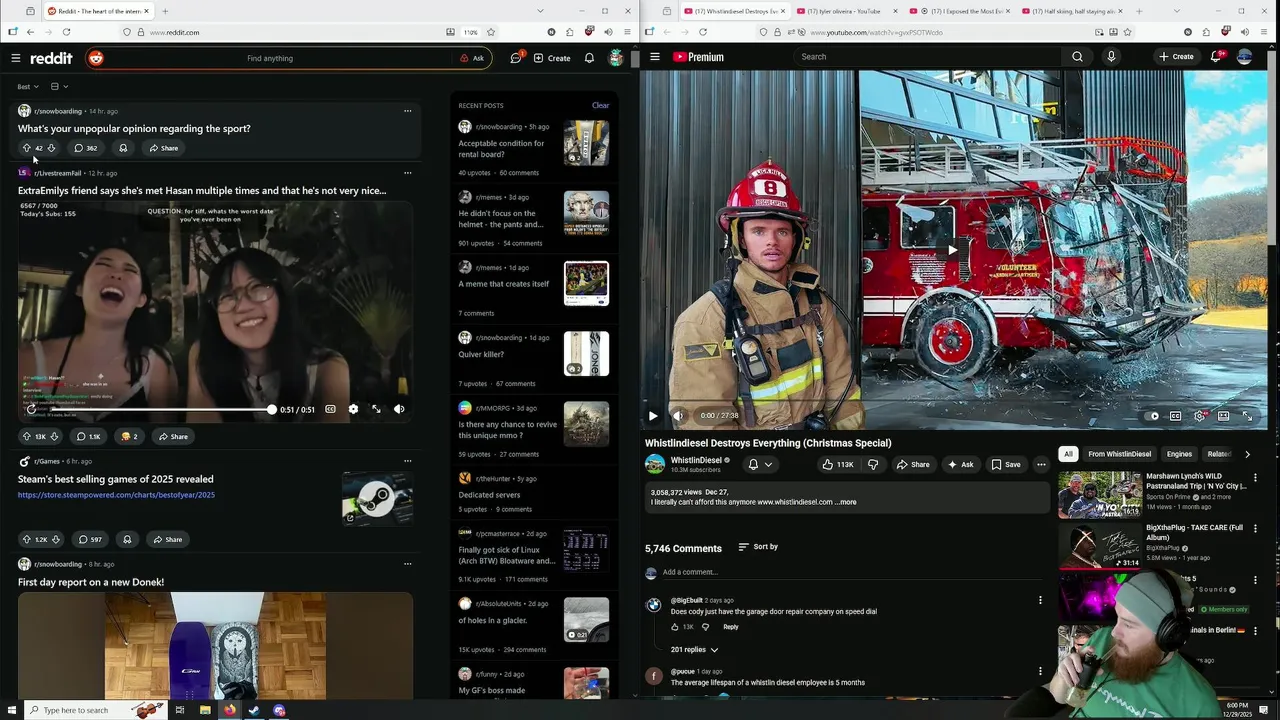Mute the YouTube video volume
Screen dimensions: 1280x720
[x=678, y=416]
